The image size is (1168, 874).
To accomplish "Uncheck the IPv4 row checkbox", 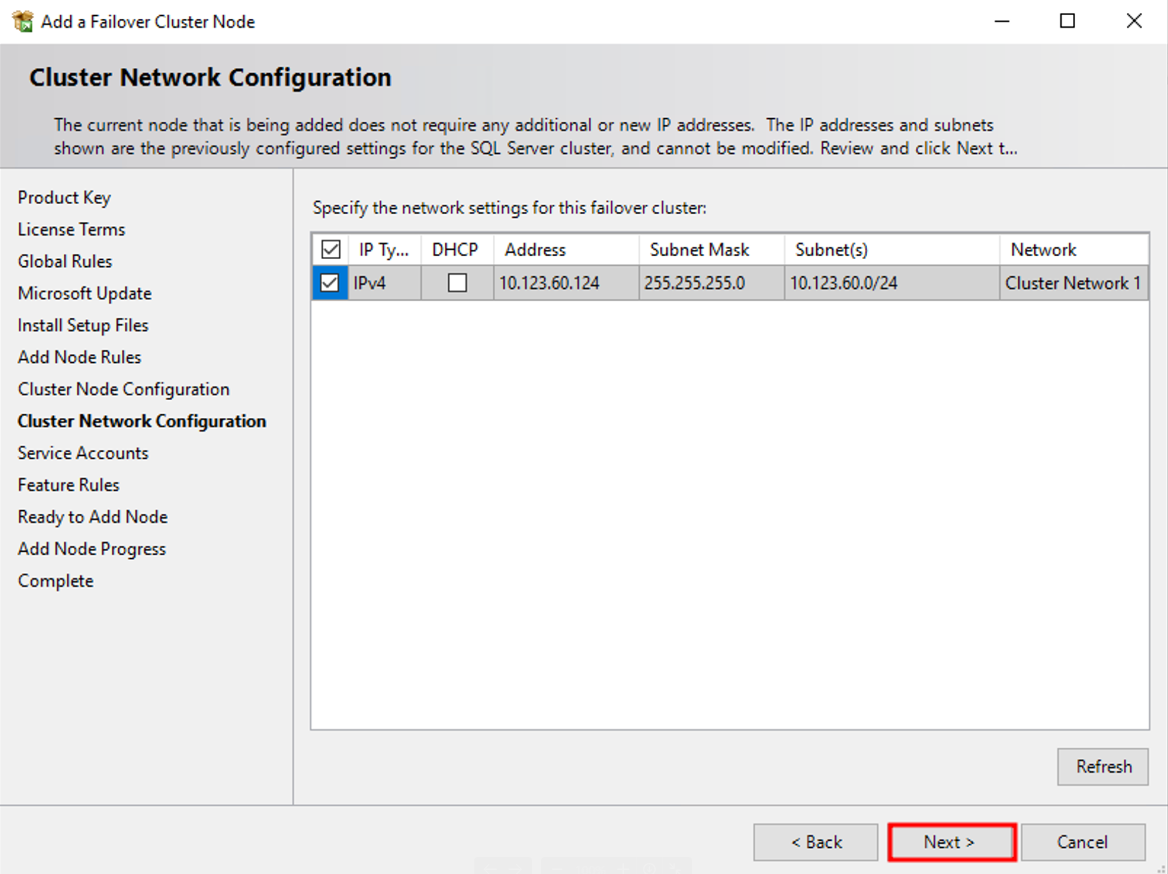I will point(330,283).
